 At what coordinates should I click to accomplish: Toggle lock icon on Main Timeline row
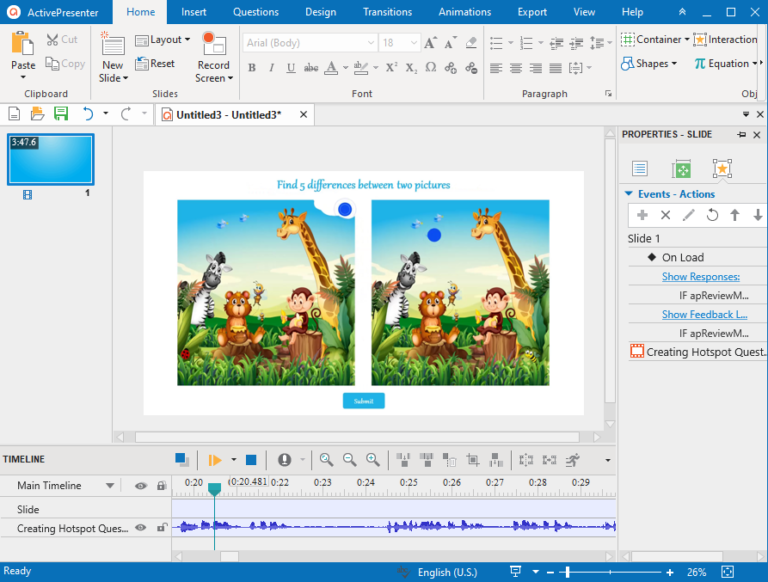click(161, 486)
